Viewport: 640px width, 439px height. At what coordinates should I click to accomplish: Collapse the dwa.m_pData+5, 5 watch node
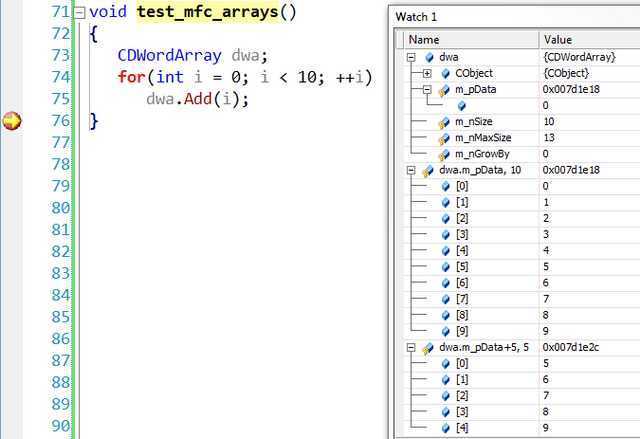[x=411, y=348]
